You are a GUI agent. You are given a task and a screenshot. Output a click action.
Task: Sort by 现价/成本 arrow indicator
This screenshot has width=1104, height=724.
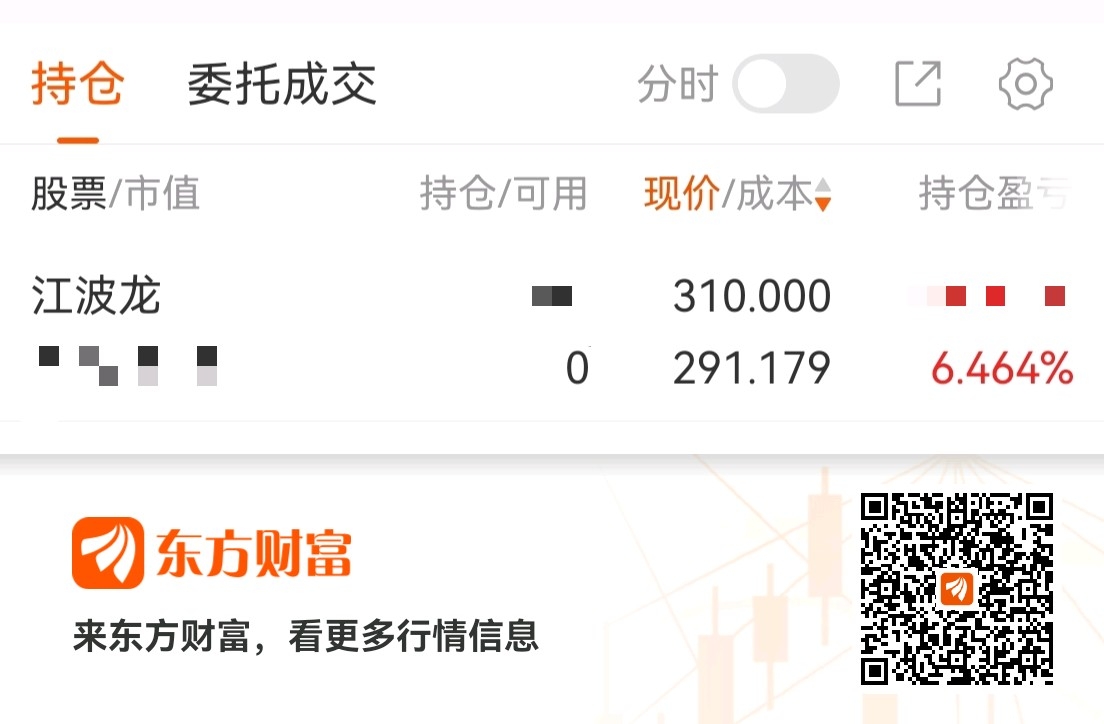[822, 194]
